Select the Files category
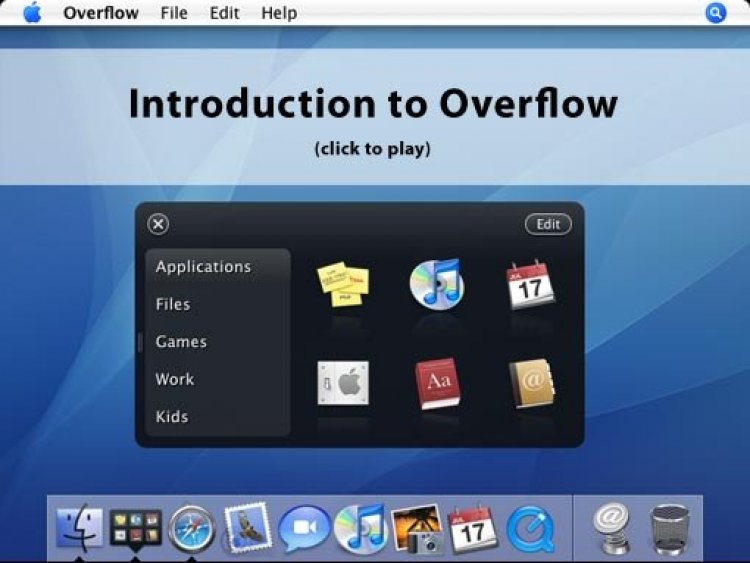The height and width of the screenshot is (563, 750). 218,304
